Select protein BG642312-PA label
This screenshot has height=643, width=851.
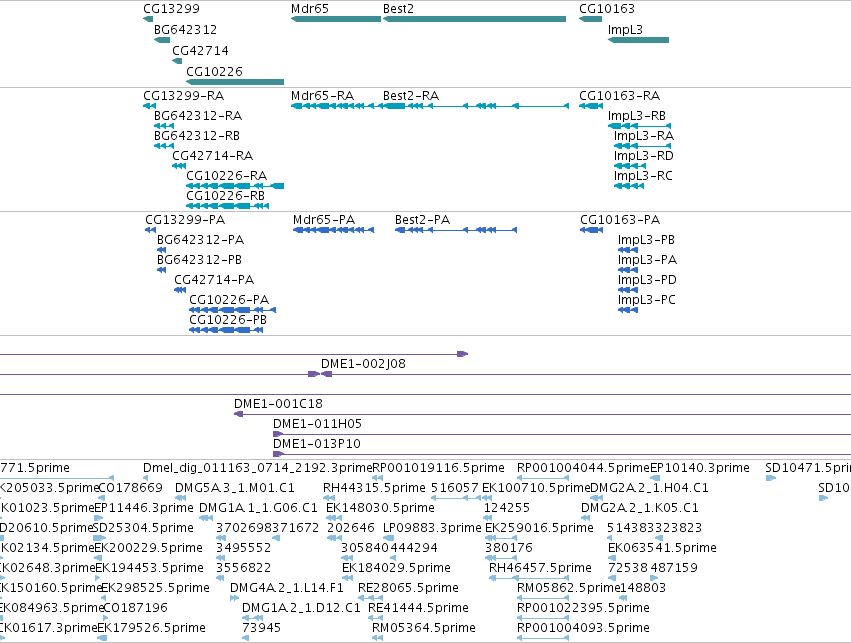pos(200,240)
